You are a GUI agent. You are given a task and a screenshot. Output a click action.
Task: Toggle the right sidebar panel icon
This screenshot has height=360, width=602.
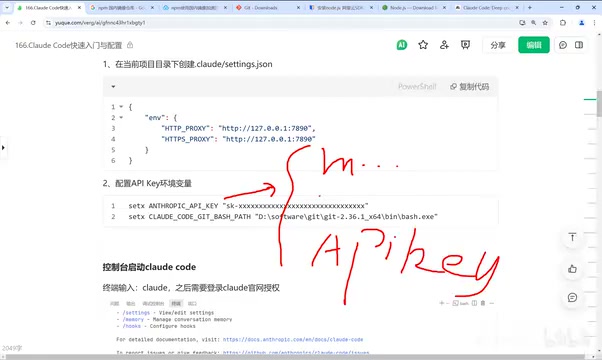(x=579, y=45)
